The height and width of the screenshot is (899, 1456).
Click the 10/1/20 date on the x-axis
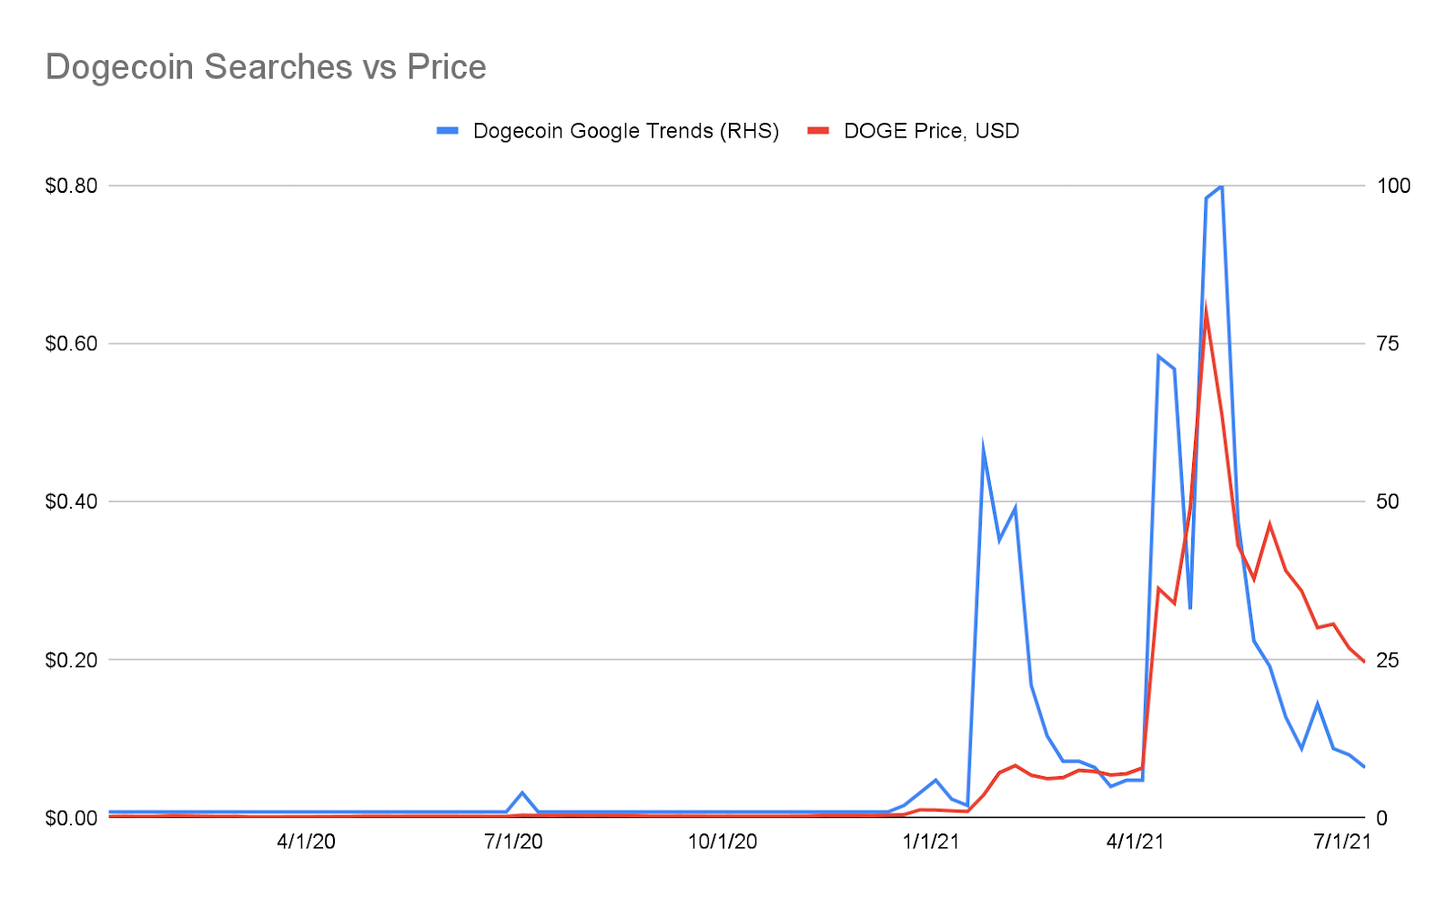(723, 842)
